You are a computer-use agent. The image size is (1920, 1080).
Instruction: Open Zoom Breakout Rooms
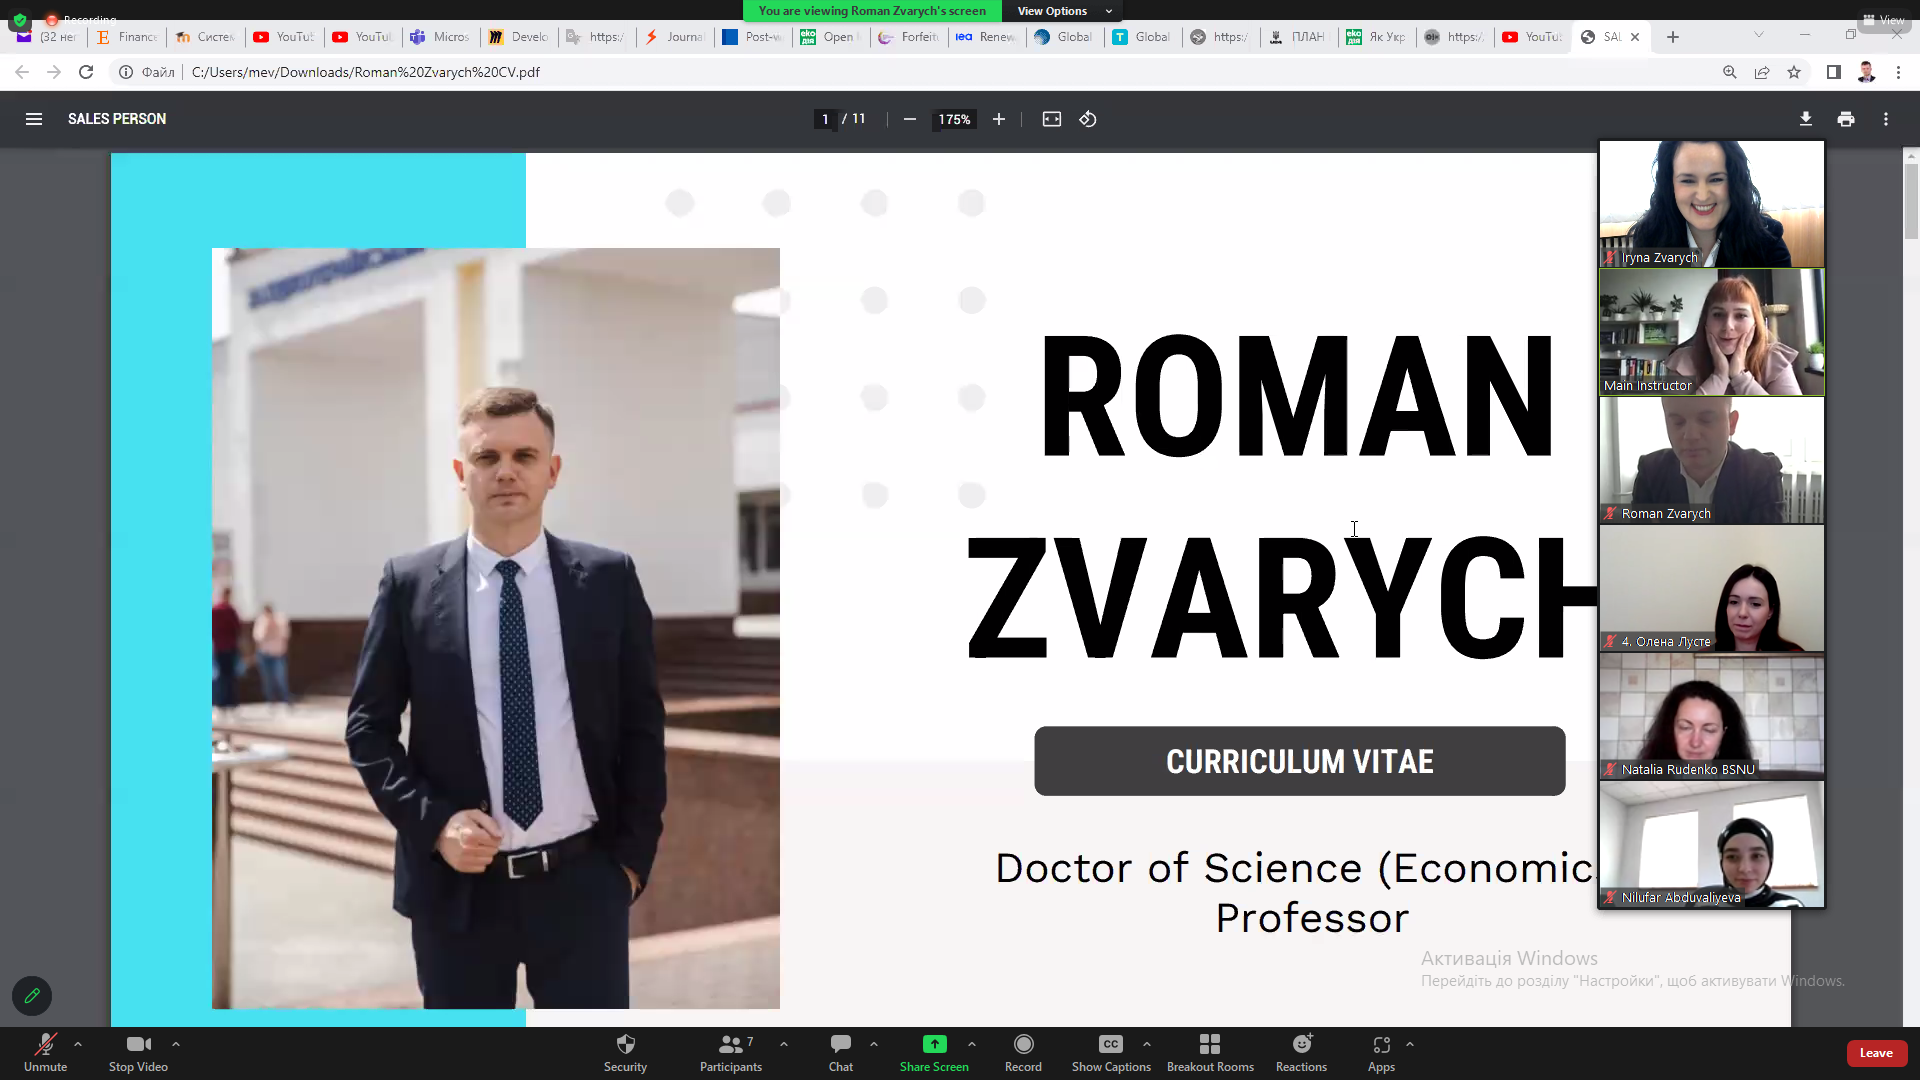(1210, 1053)
